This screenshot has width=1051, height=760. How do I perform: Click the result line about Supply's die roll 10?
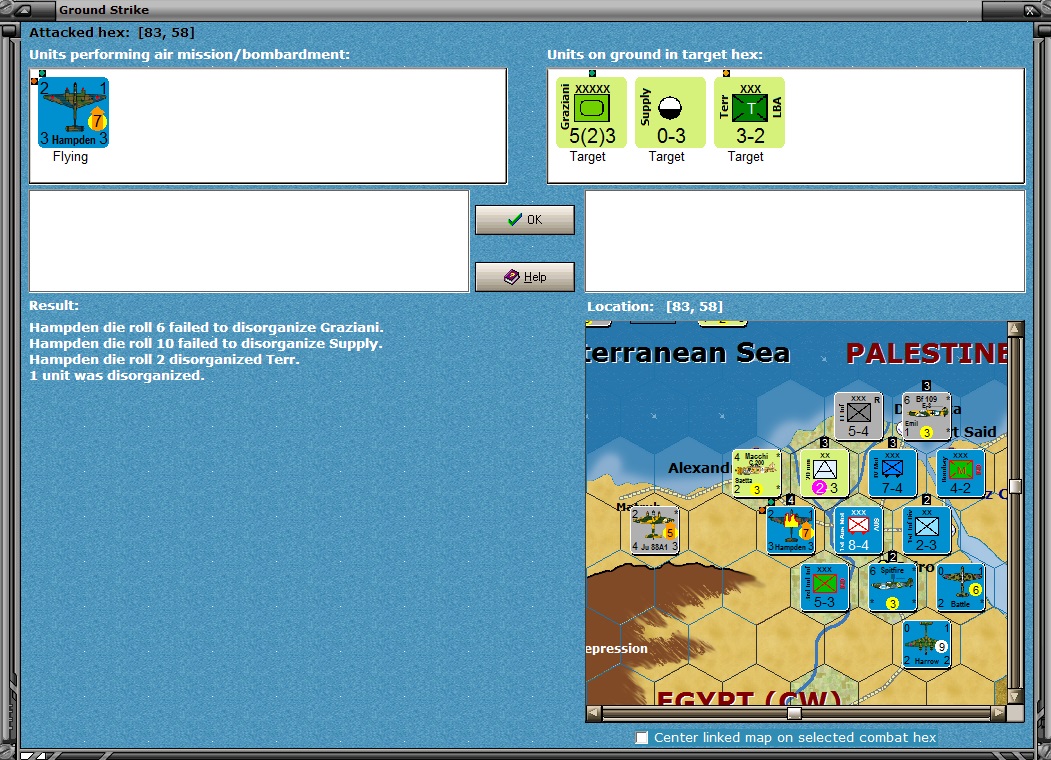tap(206, 344)
